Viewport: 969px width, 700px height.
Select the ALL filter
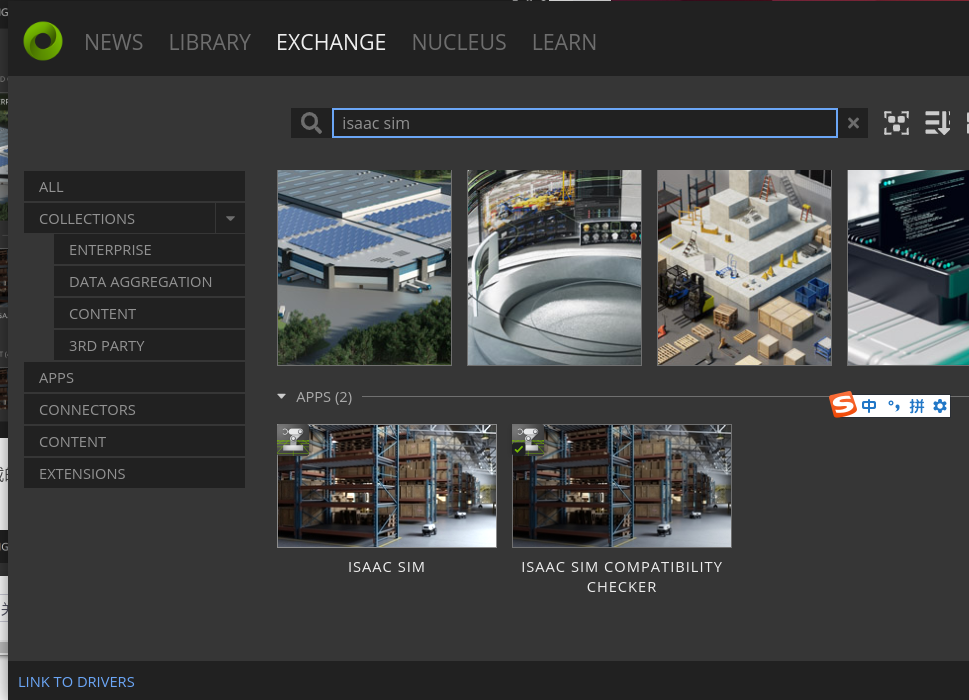[x=134, y=187]
